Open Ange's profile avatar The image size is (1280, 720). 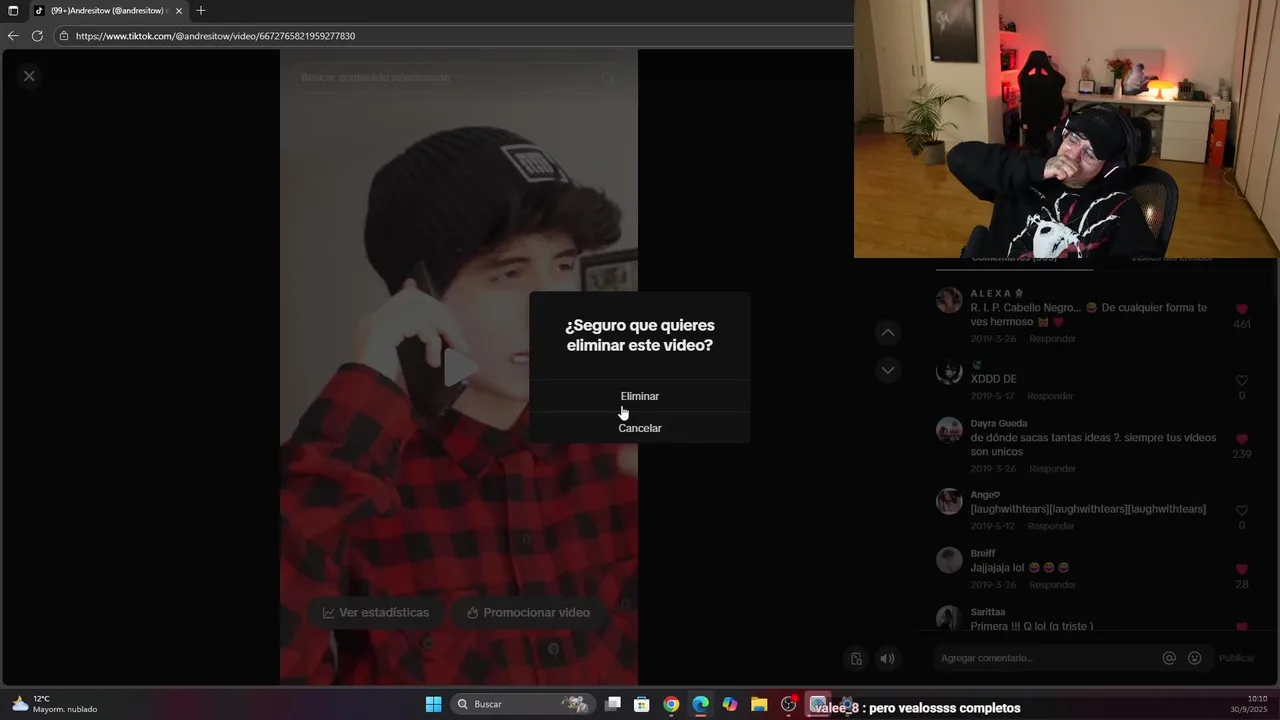tap(949, 501)
